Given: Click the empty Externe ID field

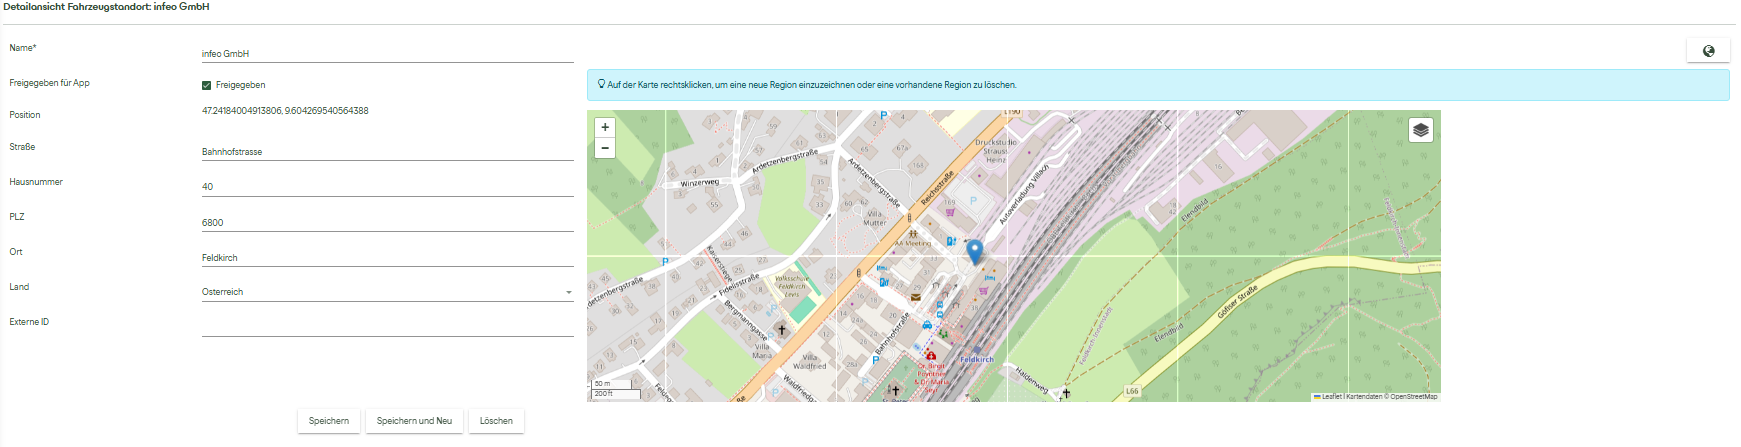Looking at the screenshot, I should (386, 327).
